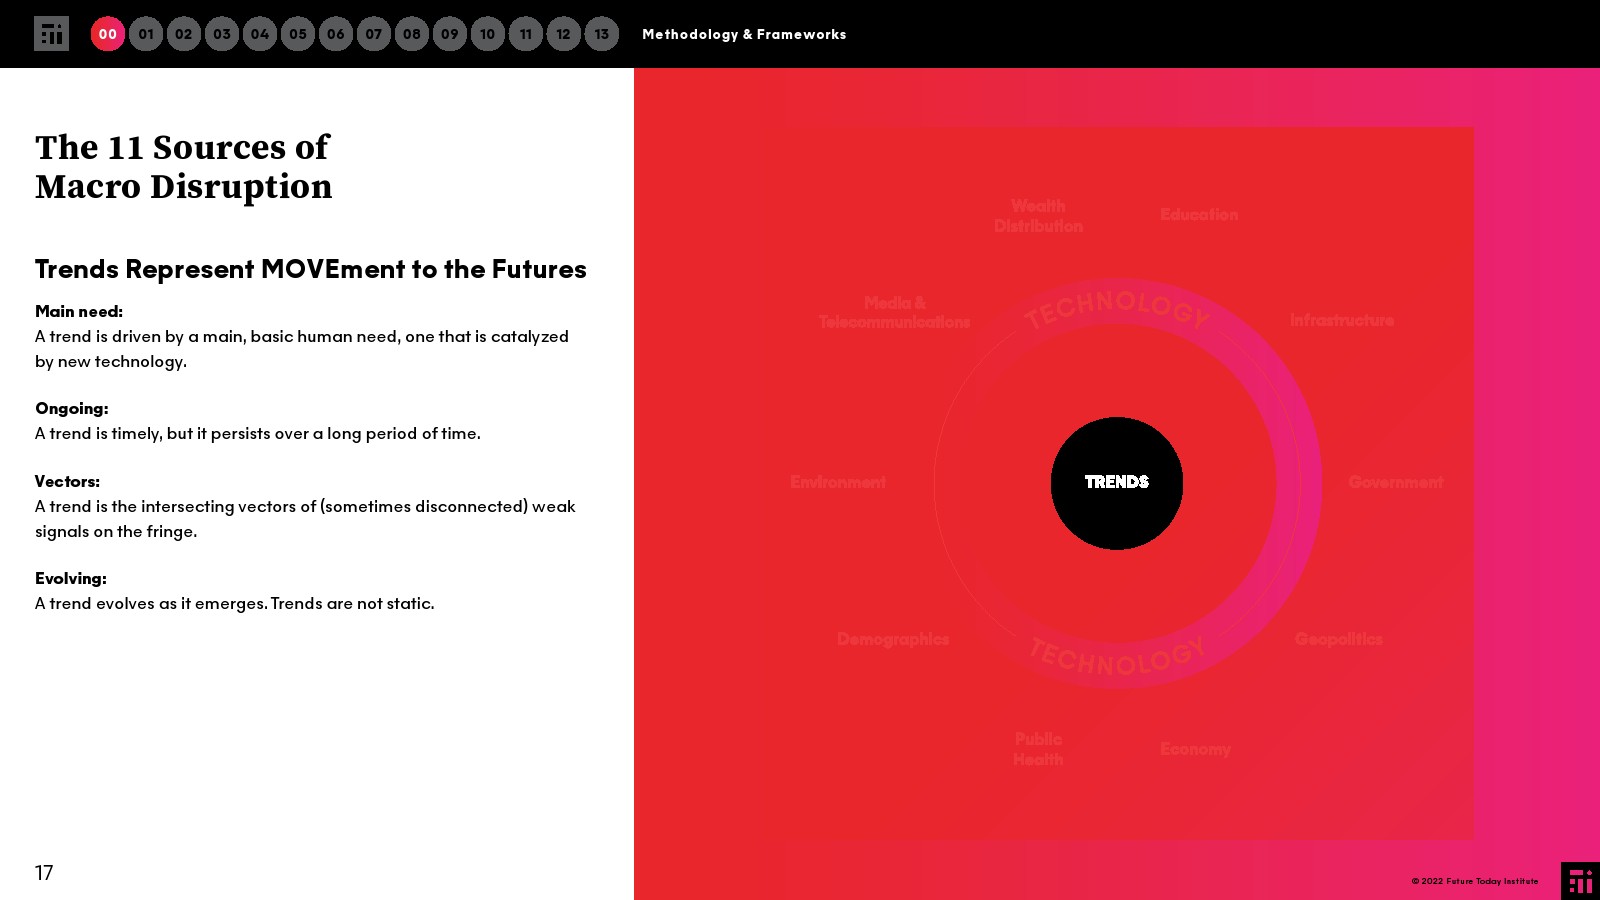Viewport: 1600px width, 900px height.
Task: Switch to section 09 in navigation
Action: pyautogui.click(x=450, y=34)
